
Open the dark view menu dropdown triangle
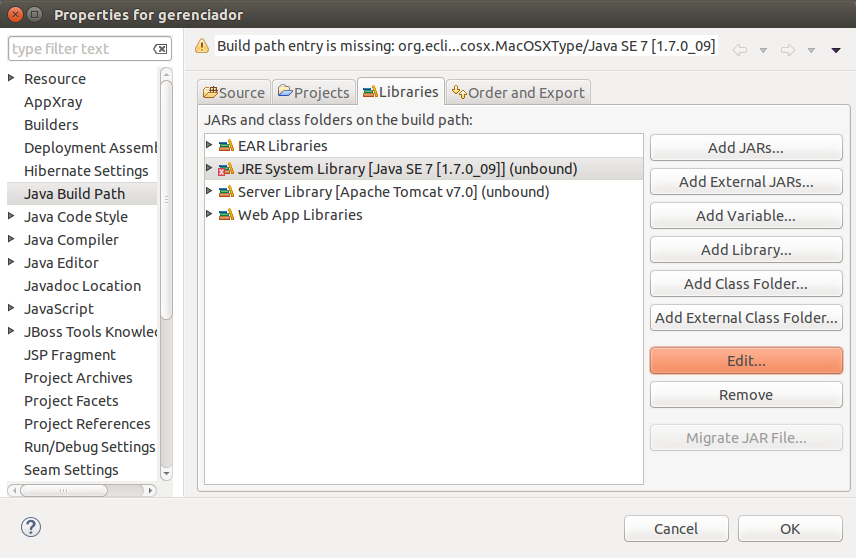tap(836, 50)
